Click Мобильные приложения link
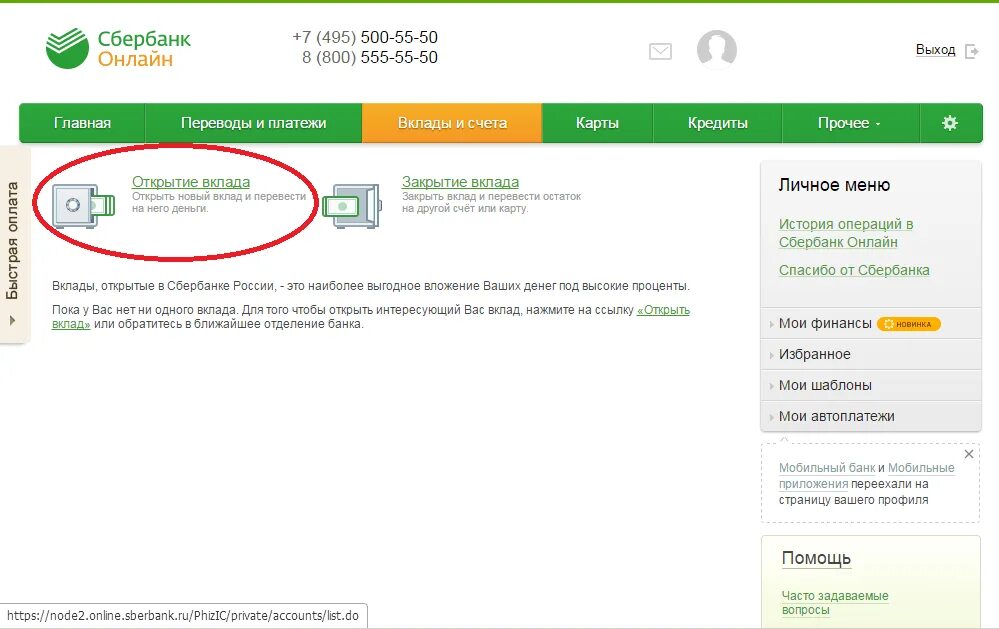The image size is (999, 629). coord(921,468)
